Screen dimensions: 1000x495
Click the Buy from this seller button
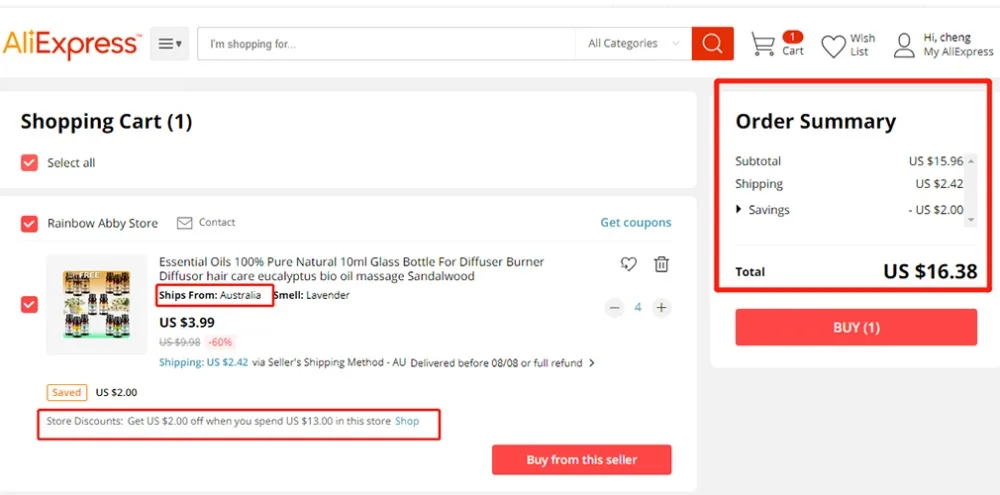(582, 459)
